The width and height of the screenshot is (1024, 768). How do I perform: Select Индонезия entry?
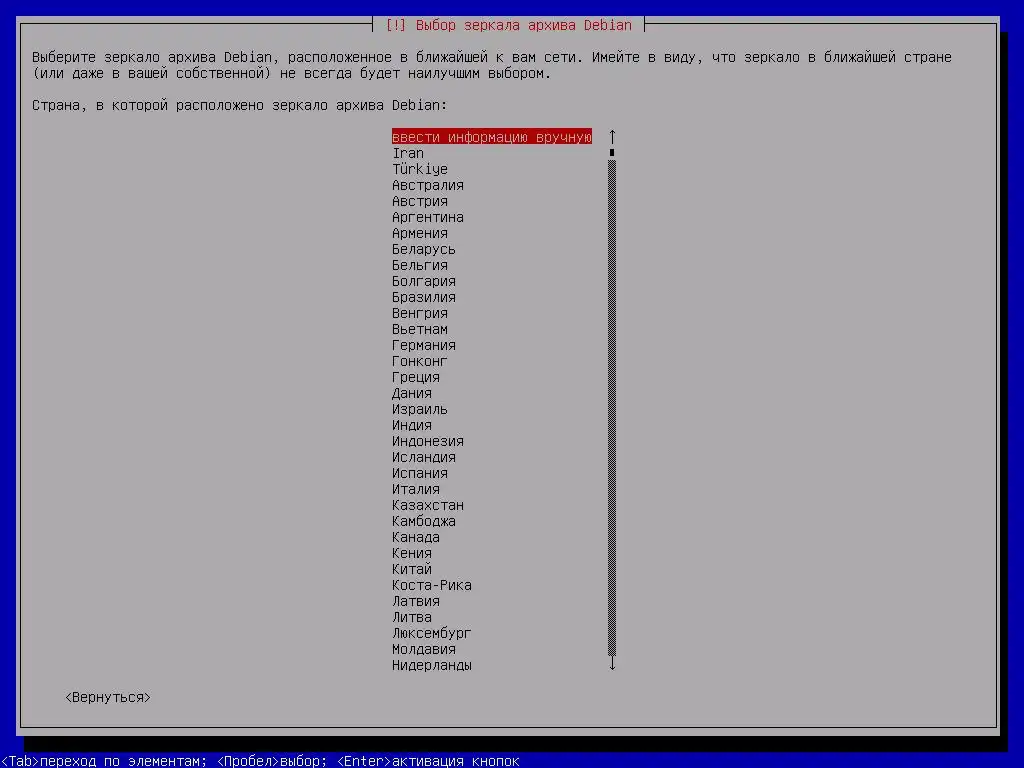click(x=428, y=441)
